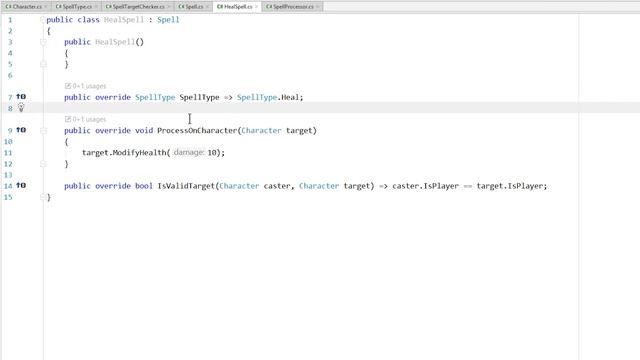The width and height of the screenshot is (640, 360).
Task: Click the override gutter icon on line 14
Action: pos(21,186)
